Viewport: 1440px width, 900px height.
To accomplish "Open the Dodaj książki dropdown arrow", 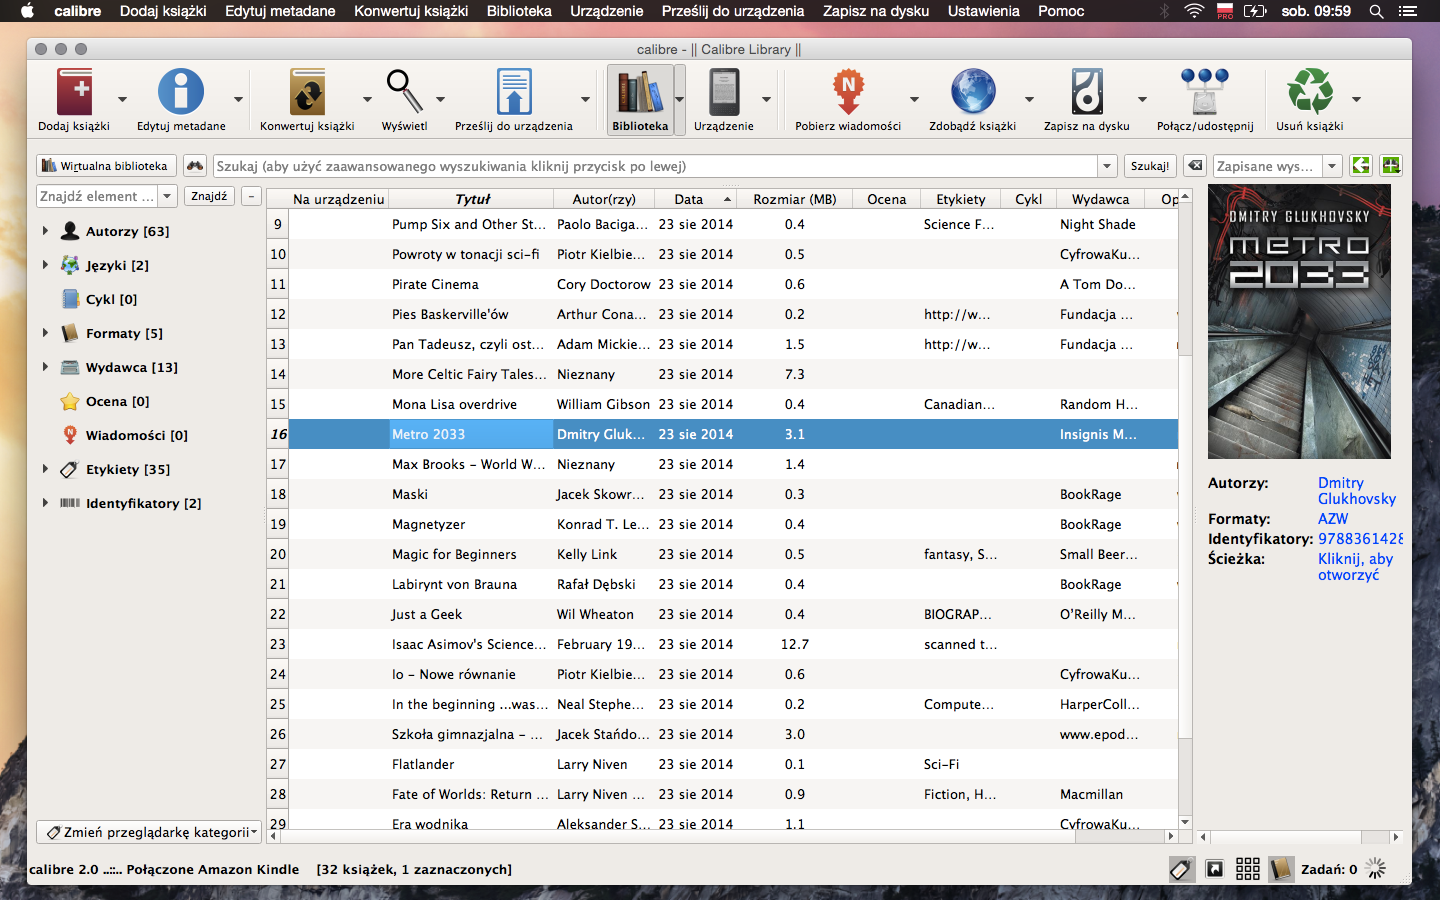I will point(122,99).
